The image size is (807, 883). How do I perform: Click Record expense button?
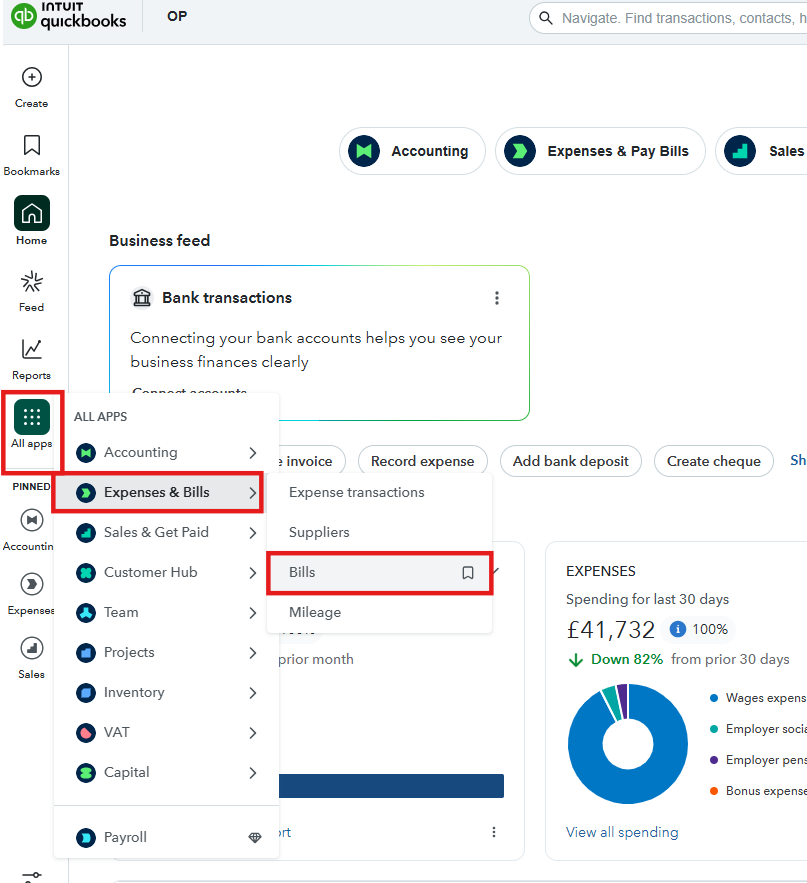coord(422,461)
